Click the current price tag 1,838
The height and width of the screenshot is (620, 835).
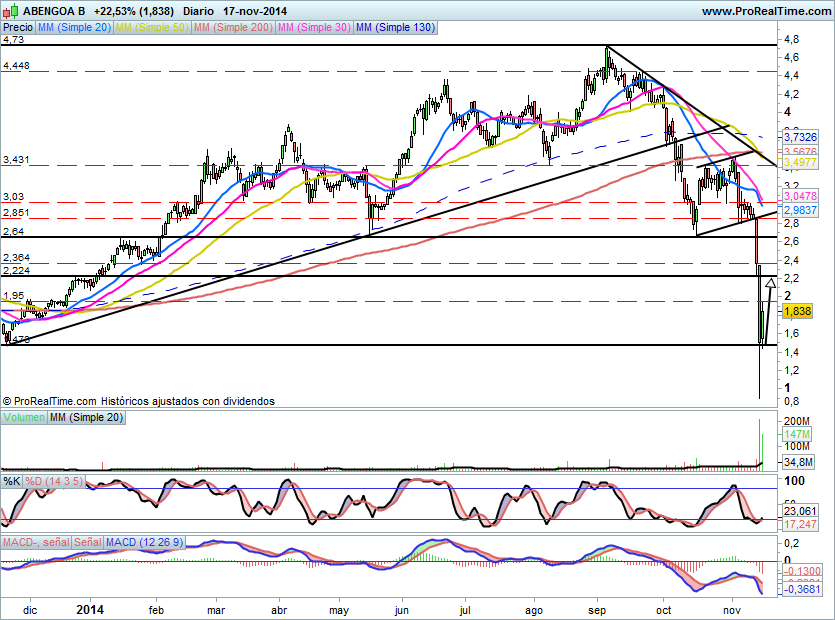797,311
